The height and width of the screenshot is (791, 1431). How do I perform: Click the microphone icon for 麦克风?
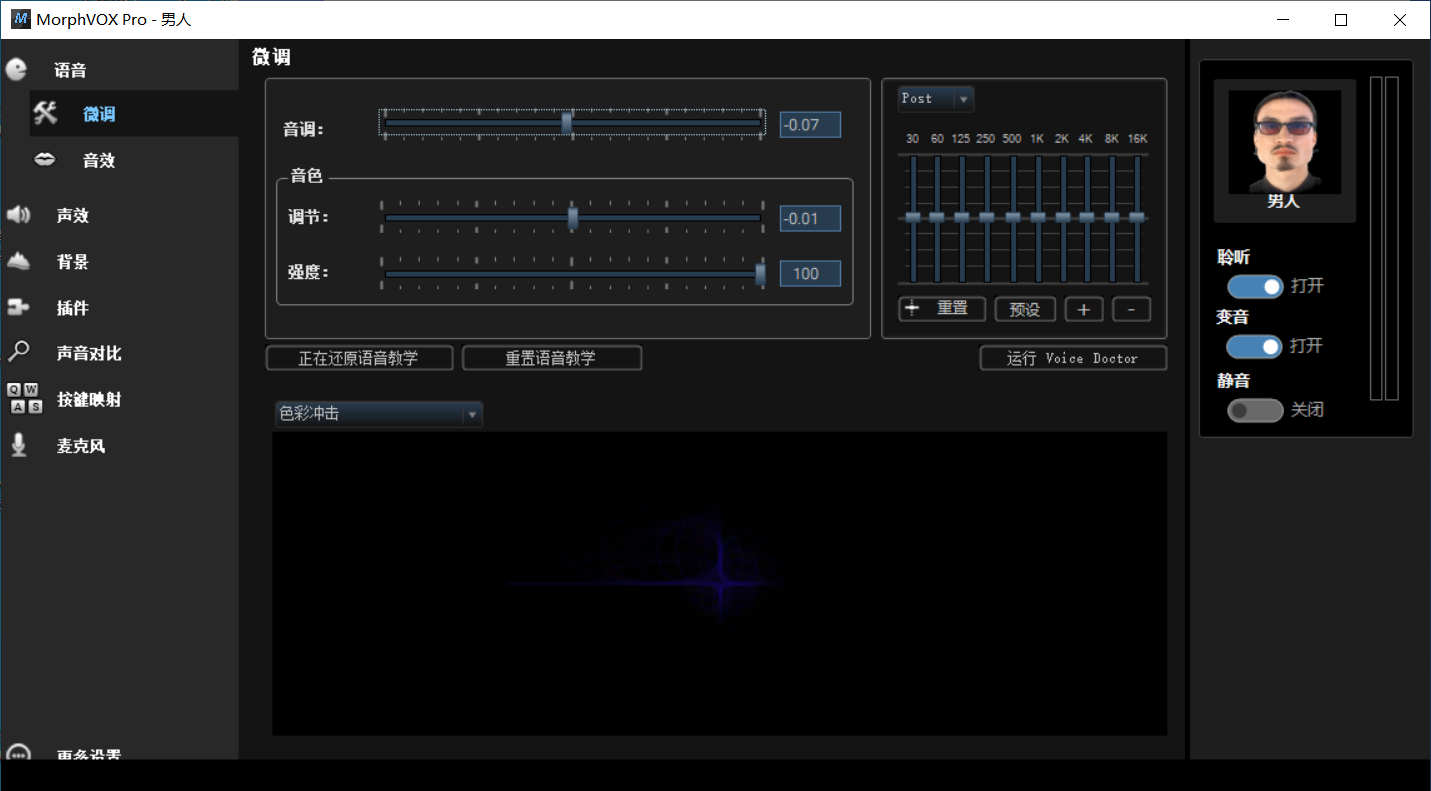19,445
